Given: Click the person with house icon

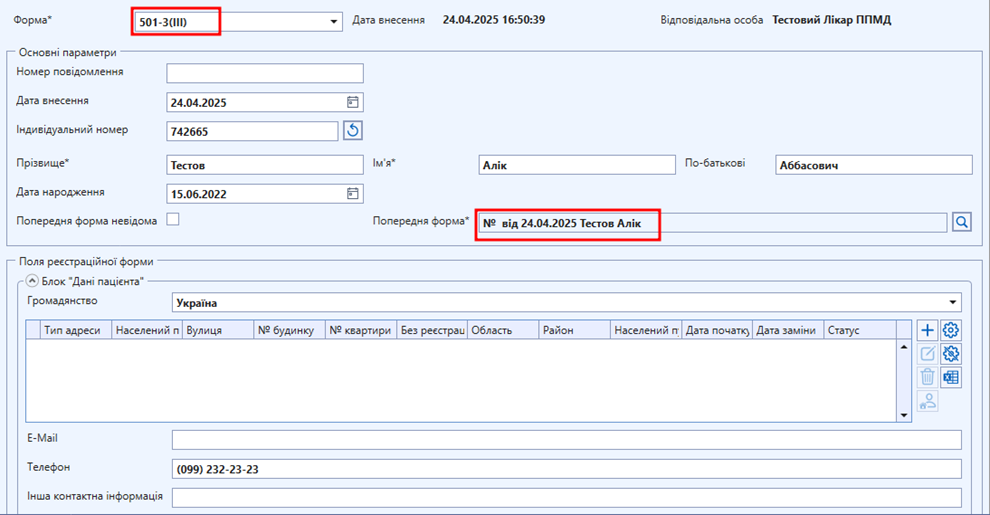Looking at the screenshot, I should [927, 401].
